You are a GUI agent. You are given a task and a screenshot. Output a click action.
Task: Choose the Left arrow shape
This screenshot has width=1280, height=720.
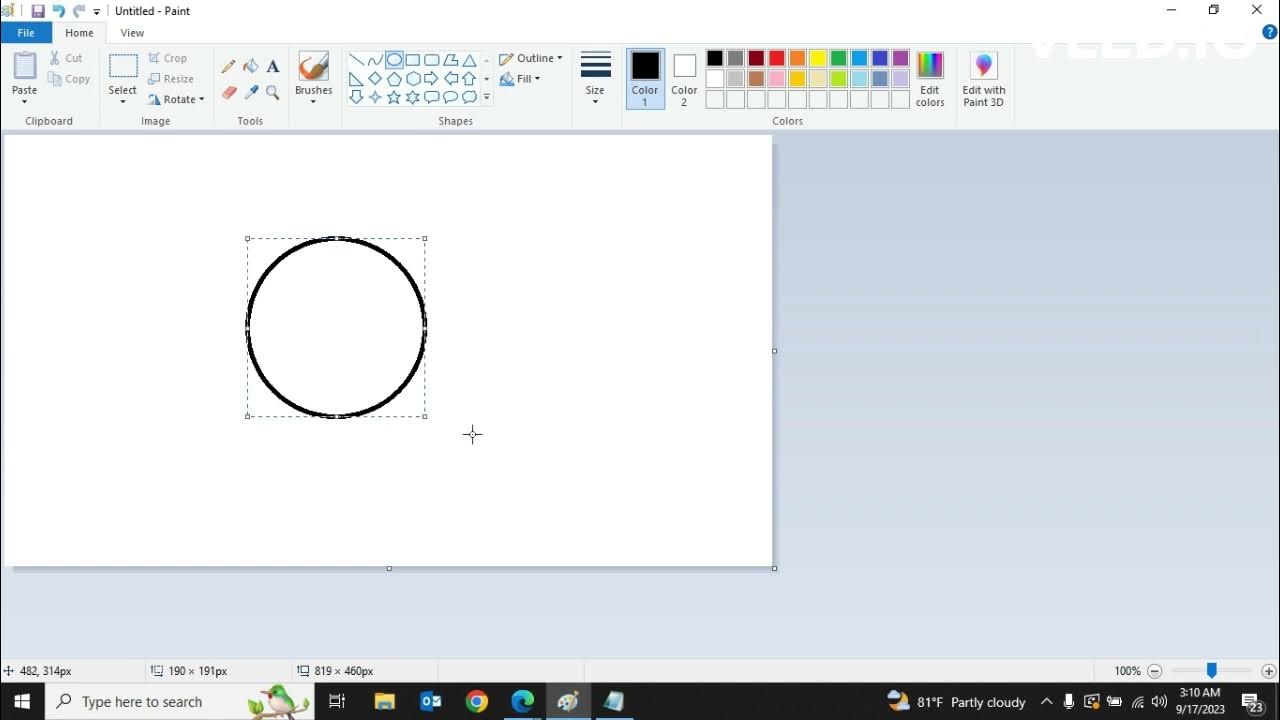451,79
